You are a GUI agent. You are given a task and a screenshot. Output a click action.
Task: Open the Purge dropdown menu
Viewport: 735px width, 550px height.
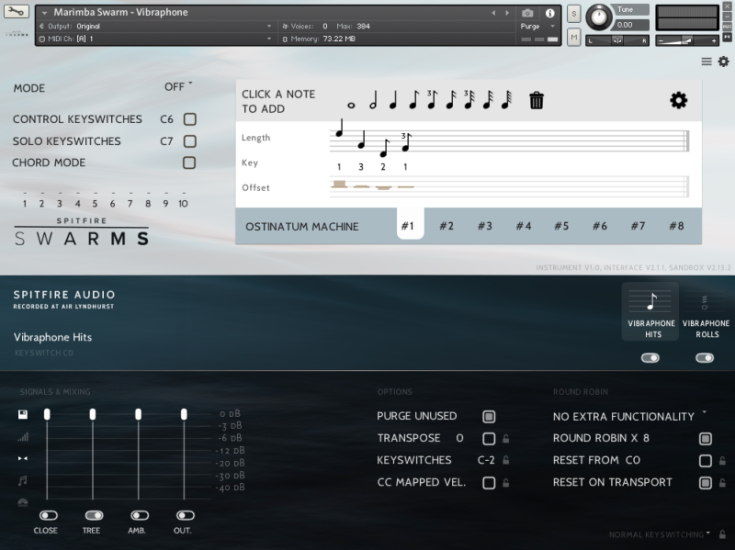click(538, 26)
